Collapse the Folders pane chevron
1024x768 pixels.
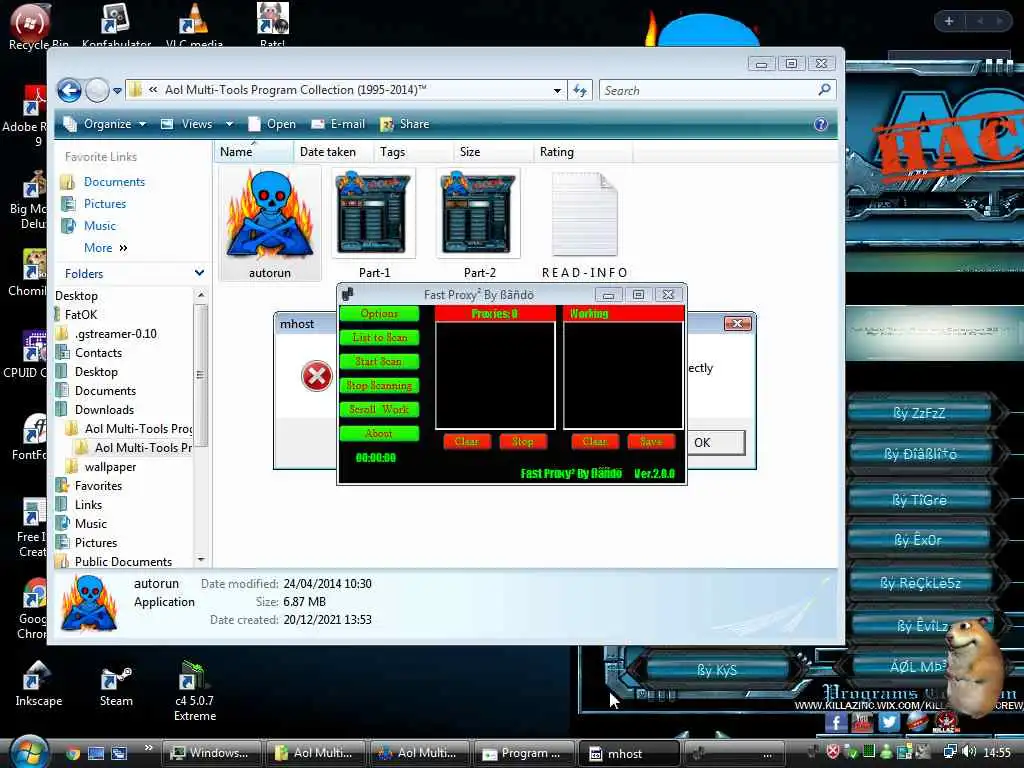click(199, 273)
